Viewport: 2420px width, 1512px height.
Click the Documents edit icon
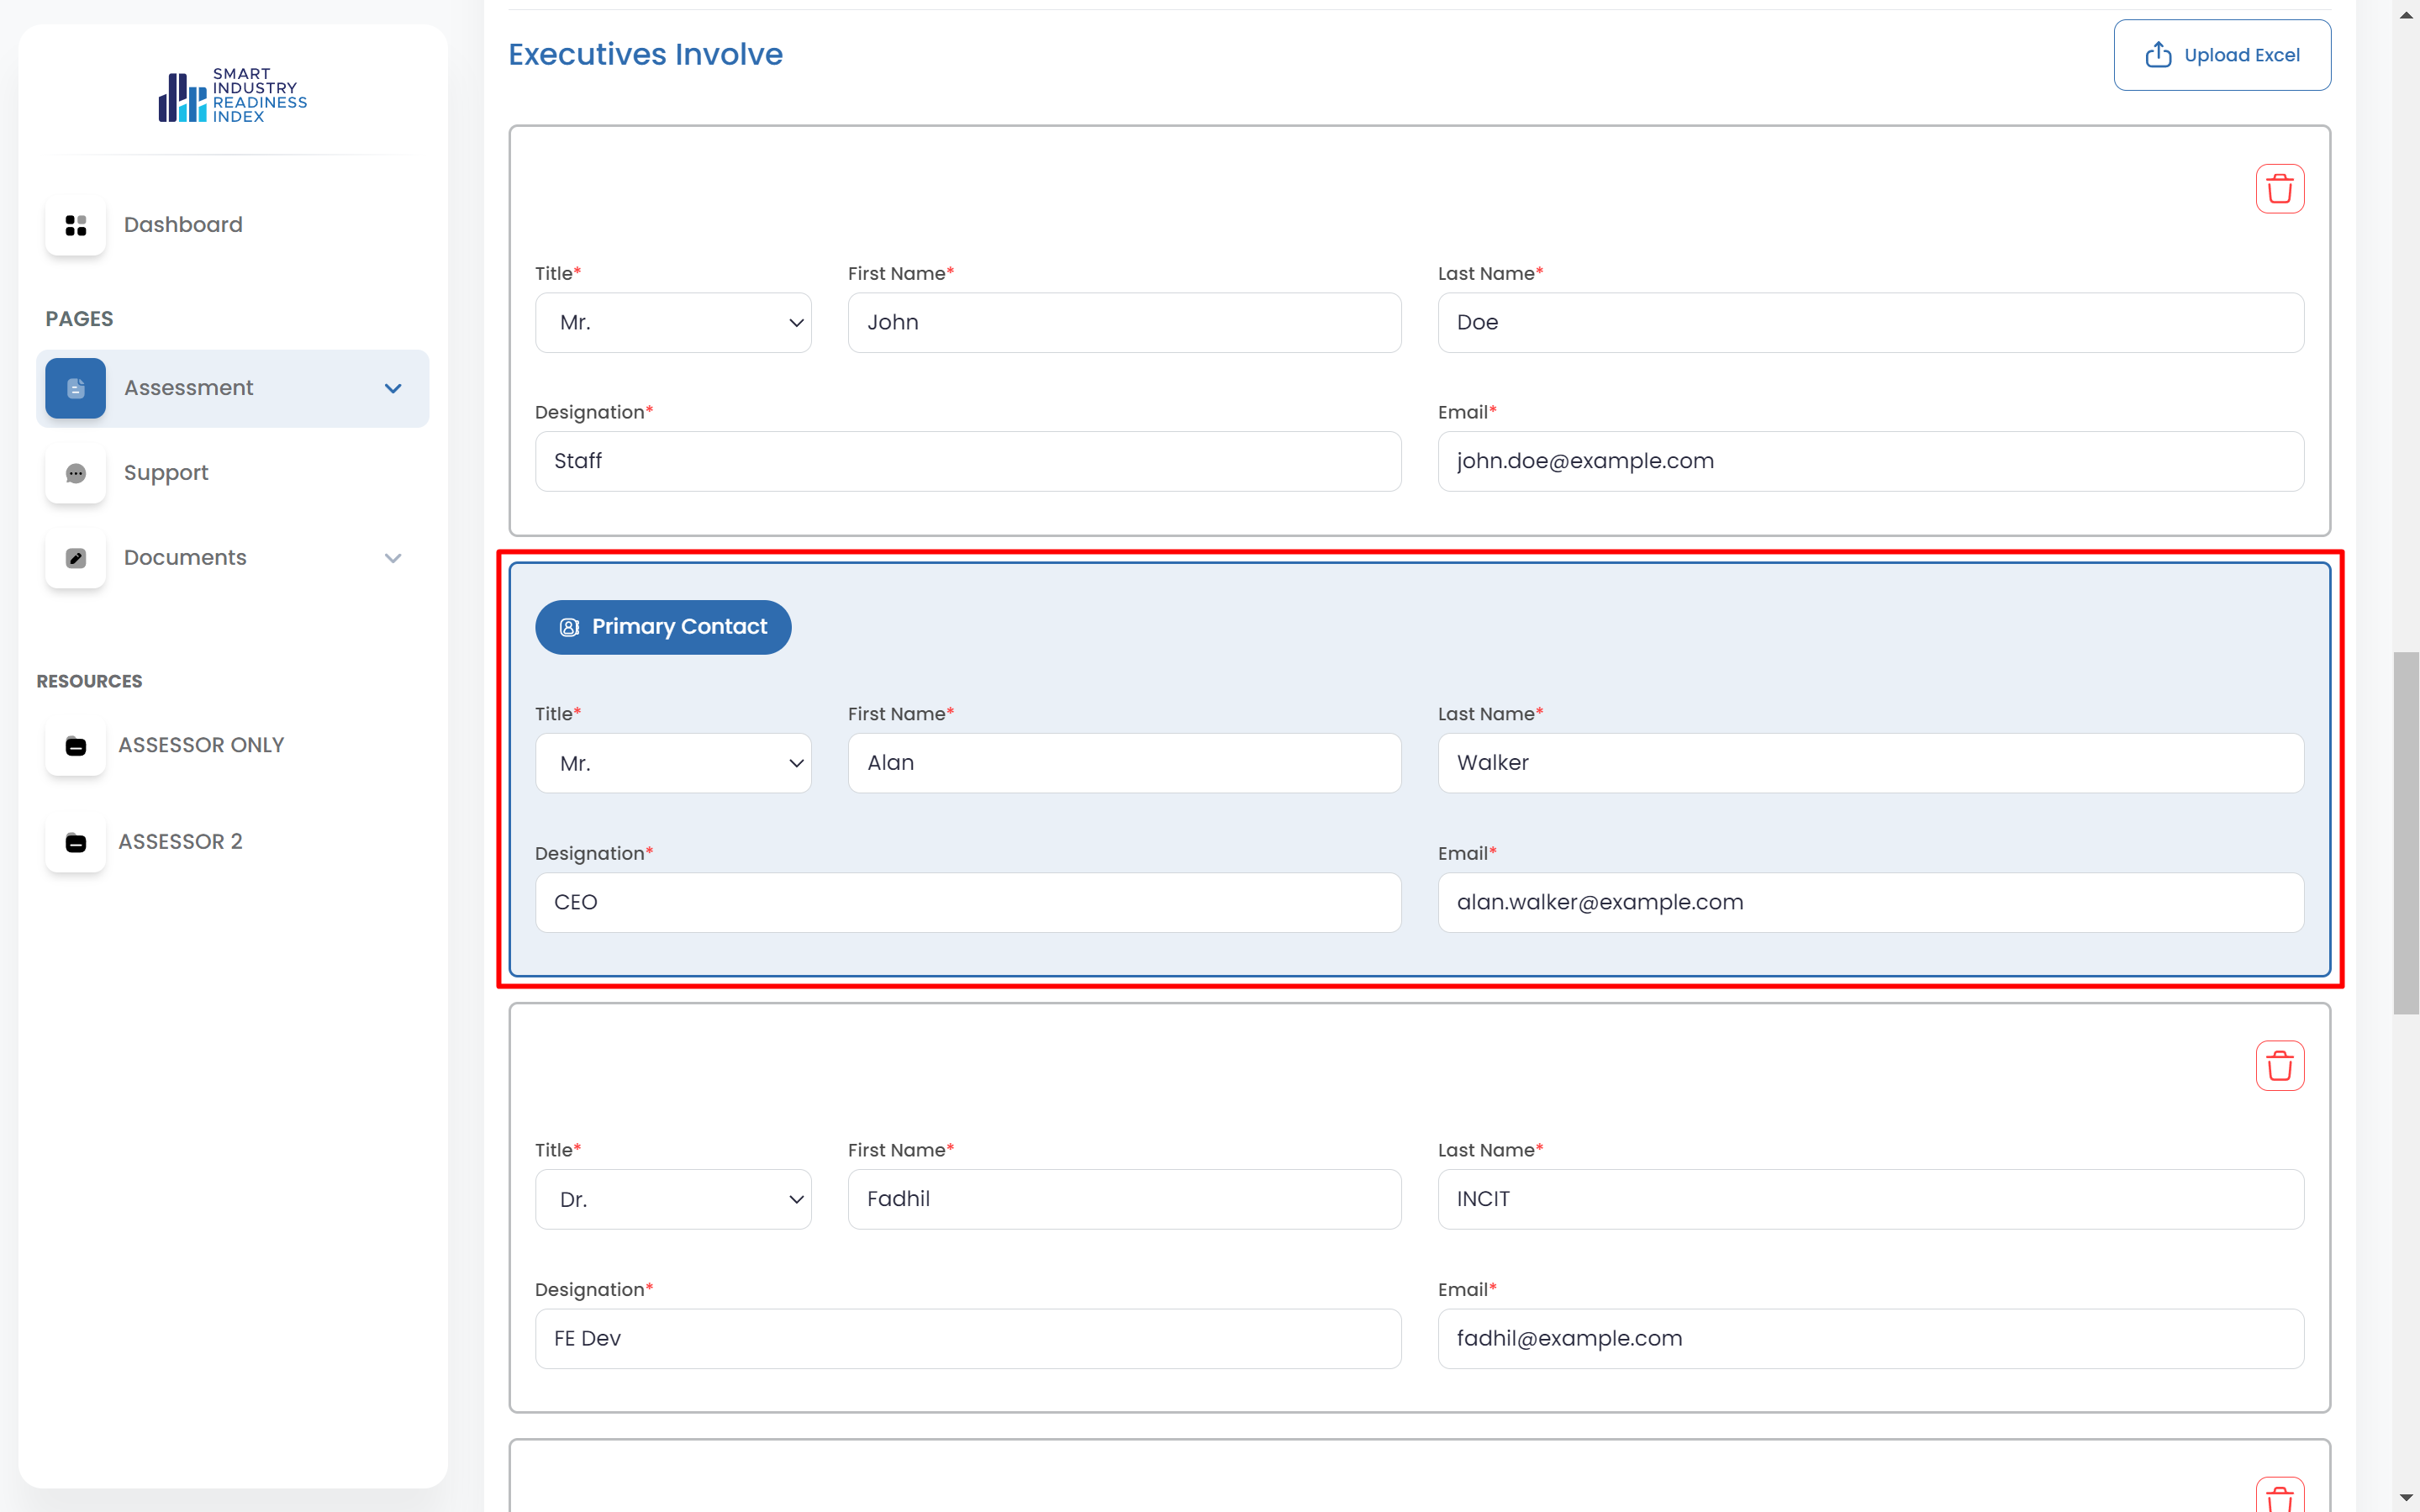click(x=75, y=558)
